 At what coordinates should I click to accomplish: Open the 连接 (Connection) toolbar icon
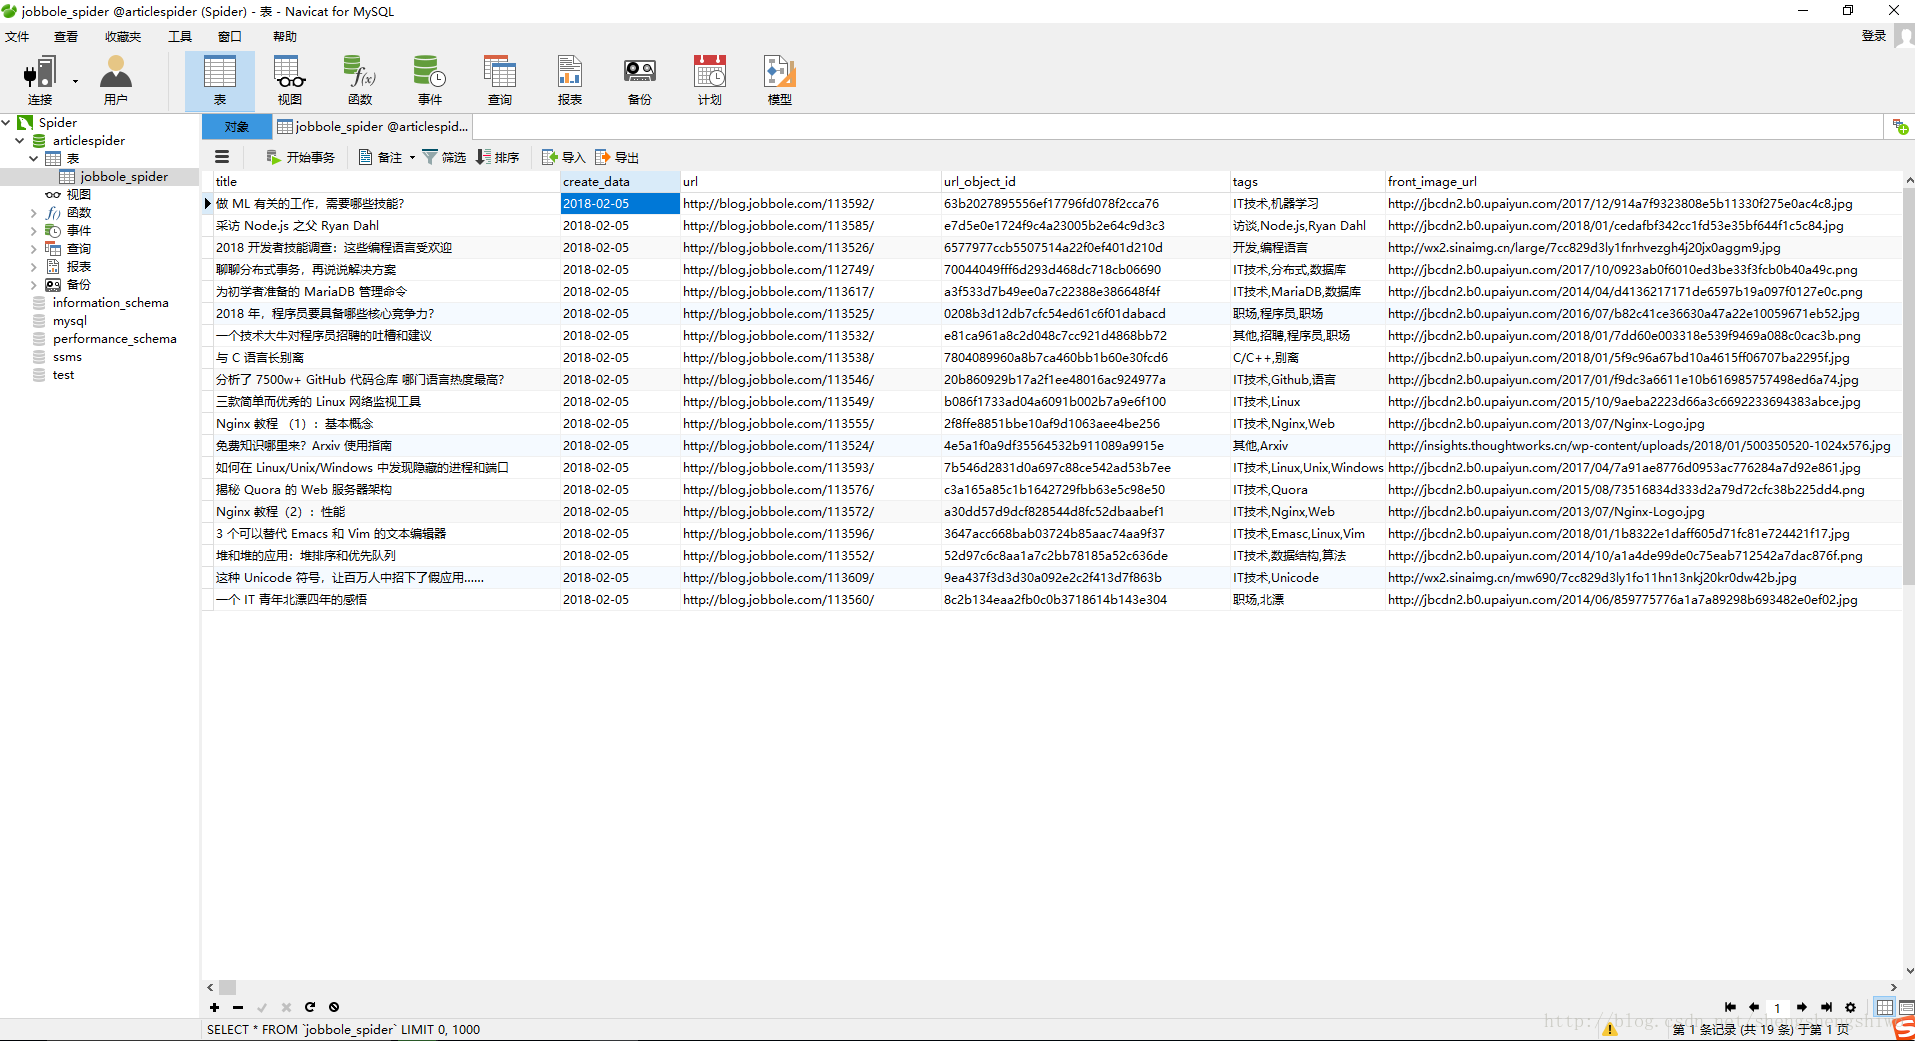click(x=40, y=81)
